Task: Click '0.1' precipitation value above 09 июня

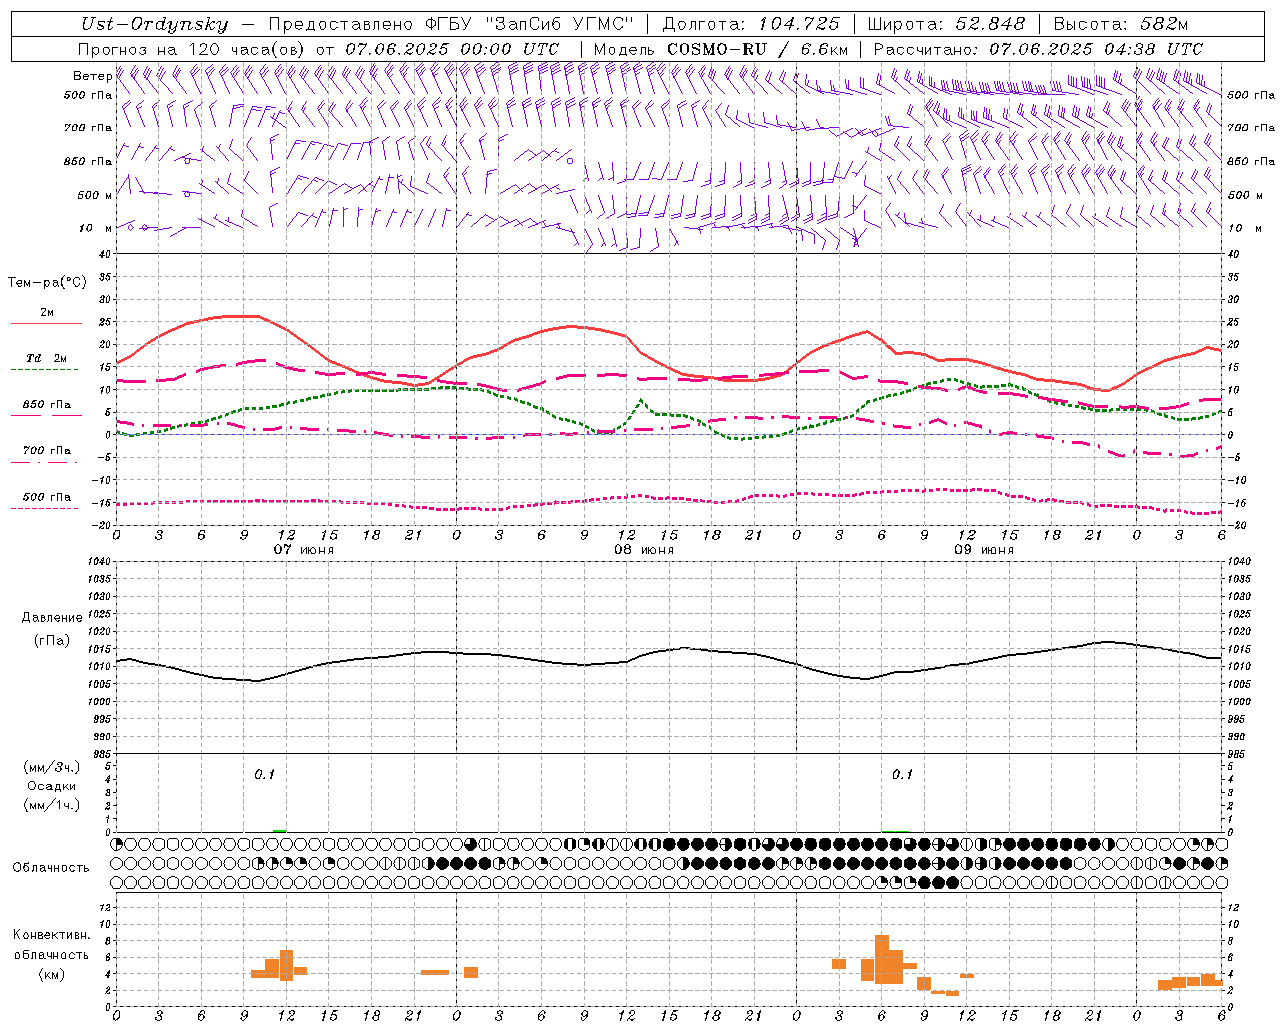Action: 902,775
